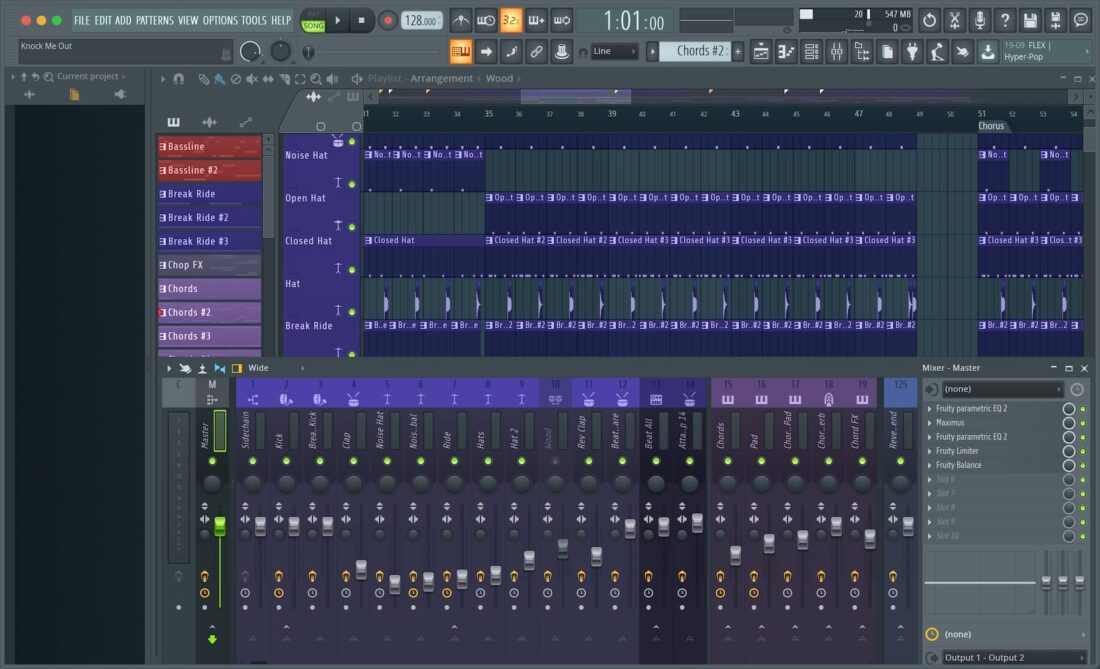The width and height of the screenshot is (1100, 669).
Task: Click the chat bubble news icon
Action: coord(1080,20)
